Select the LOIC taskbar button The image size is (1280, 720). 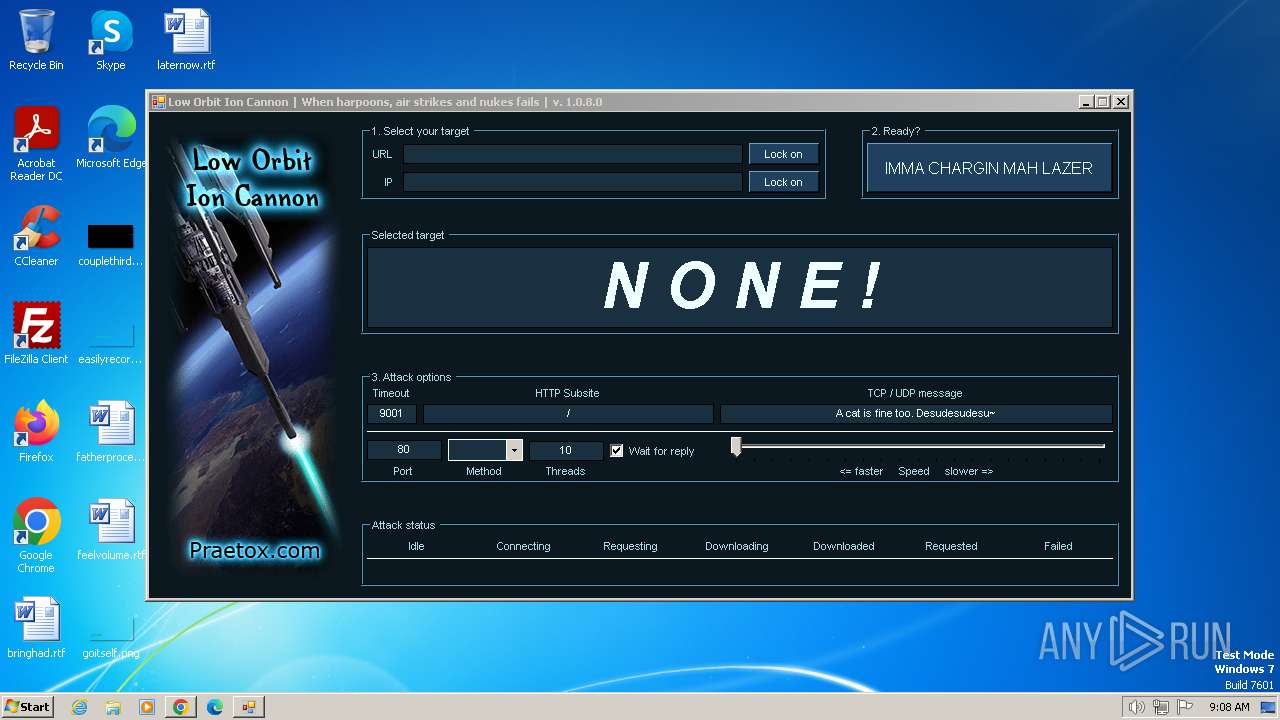(x=249, y=707)
